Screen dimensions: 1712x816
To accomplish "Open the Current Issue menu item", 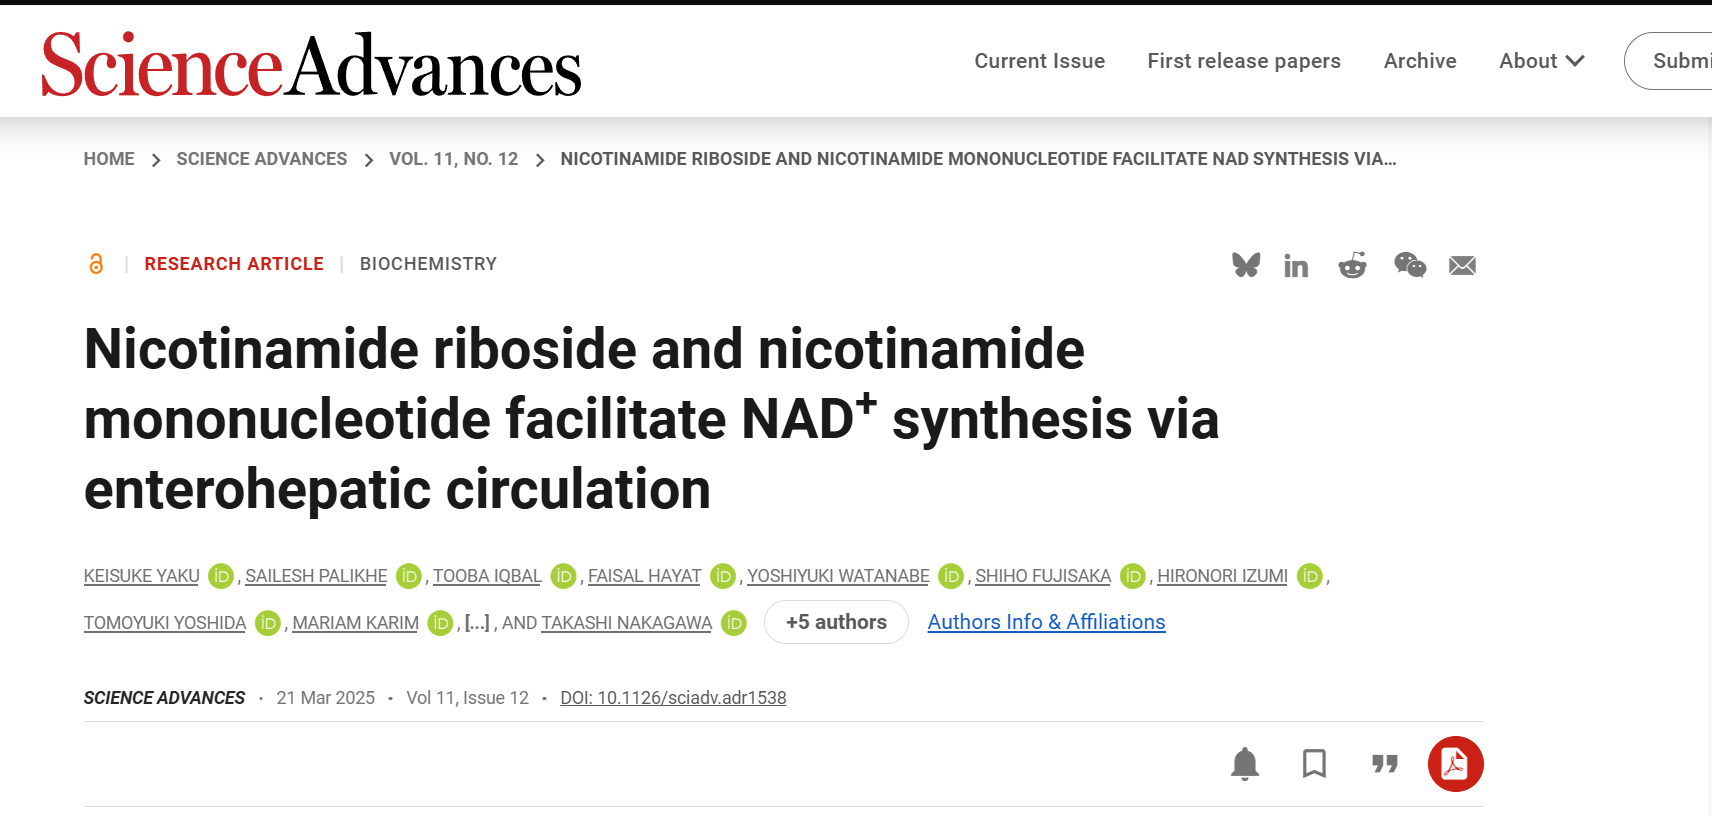I will [1039, 61].
